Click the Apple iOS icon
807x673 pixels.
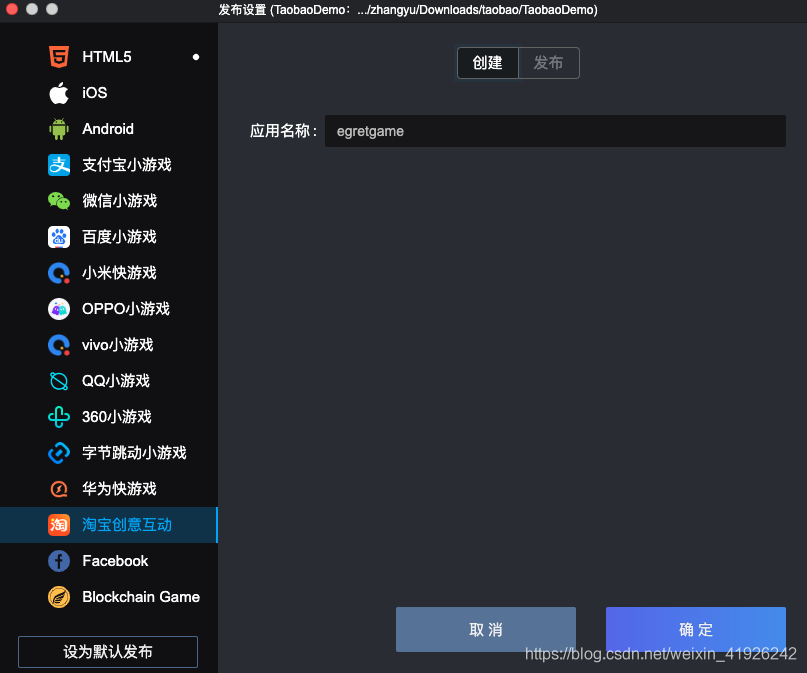tap(59, 93)
